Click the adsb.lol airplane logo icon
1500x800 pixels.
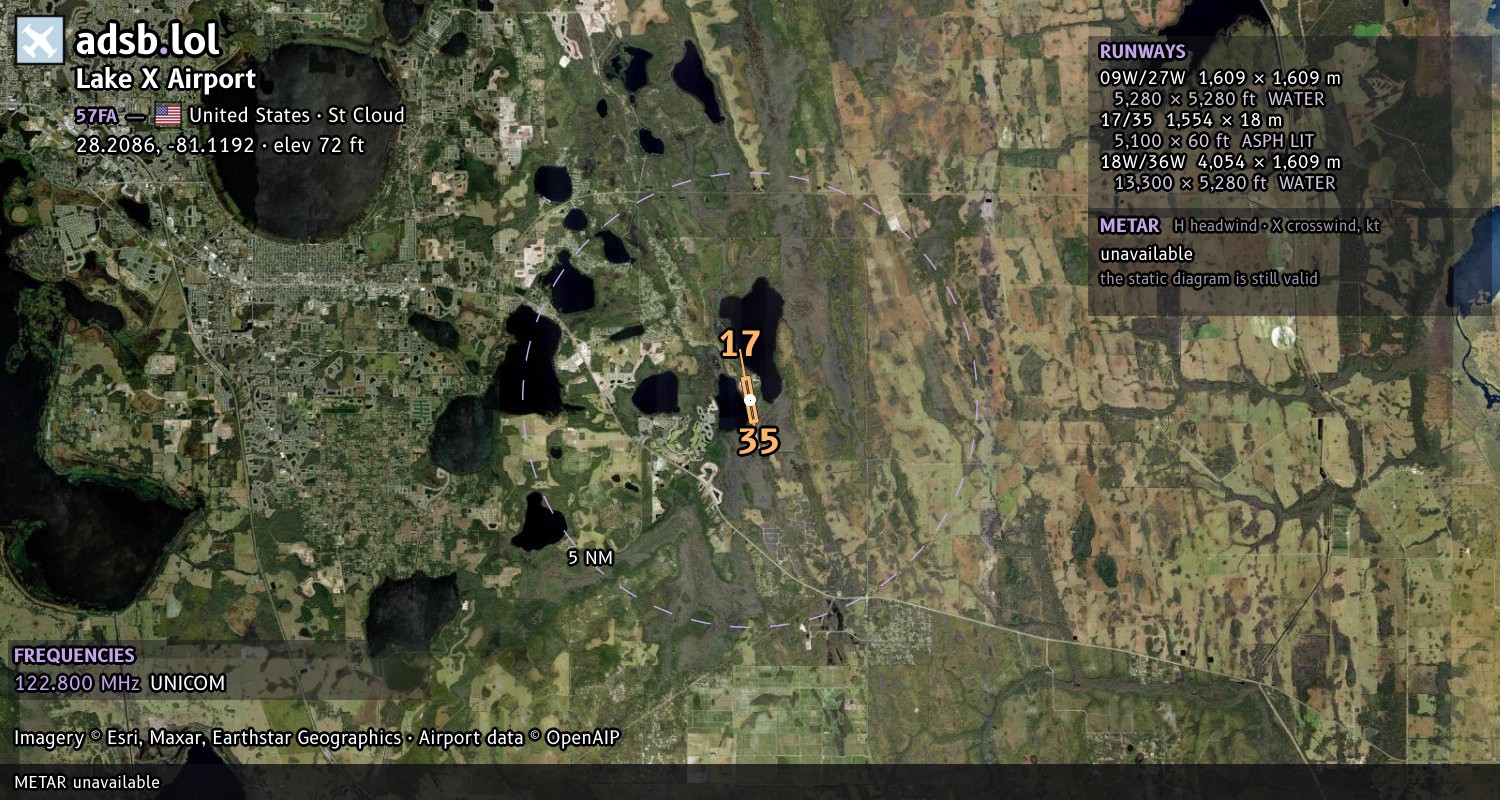pos(40,41)
